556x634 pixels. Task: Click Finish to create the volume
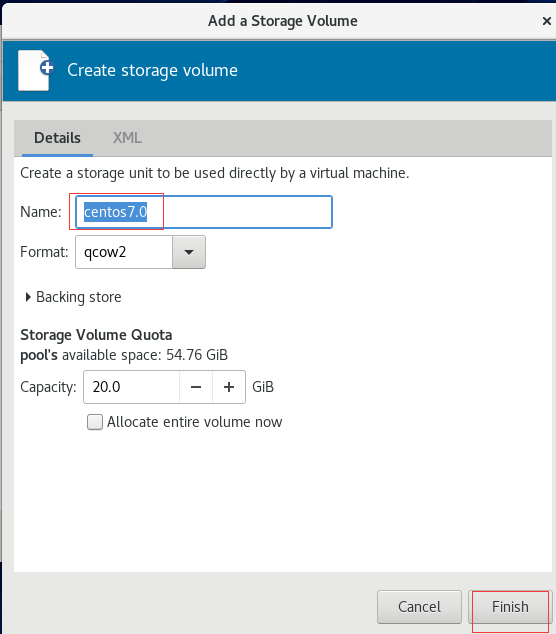[x=510, y=607]
